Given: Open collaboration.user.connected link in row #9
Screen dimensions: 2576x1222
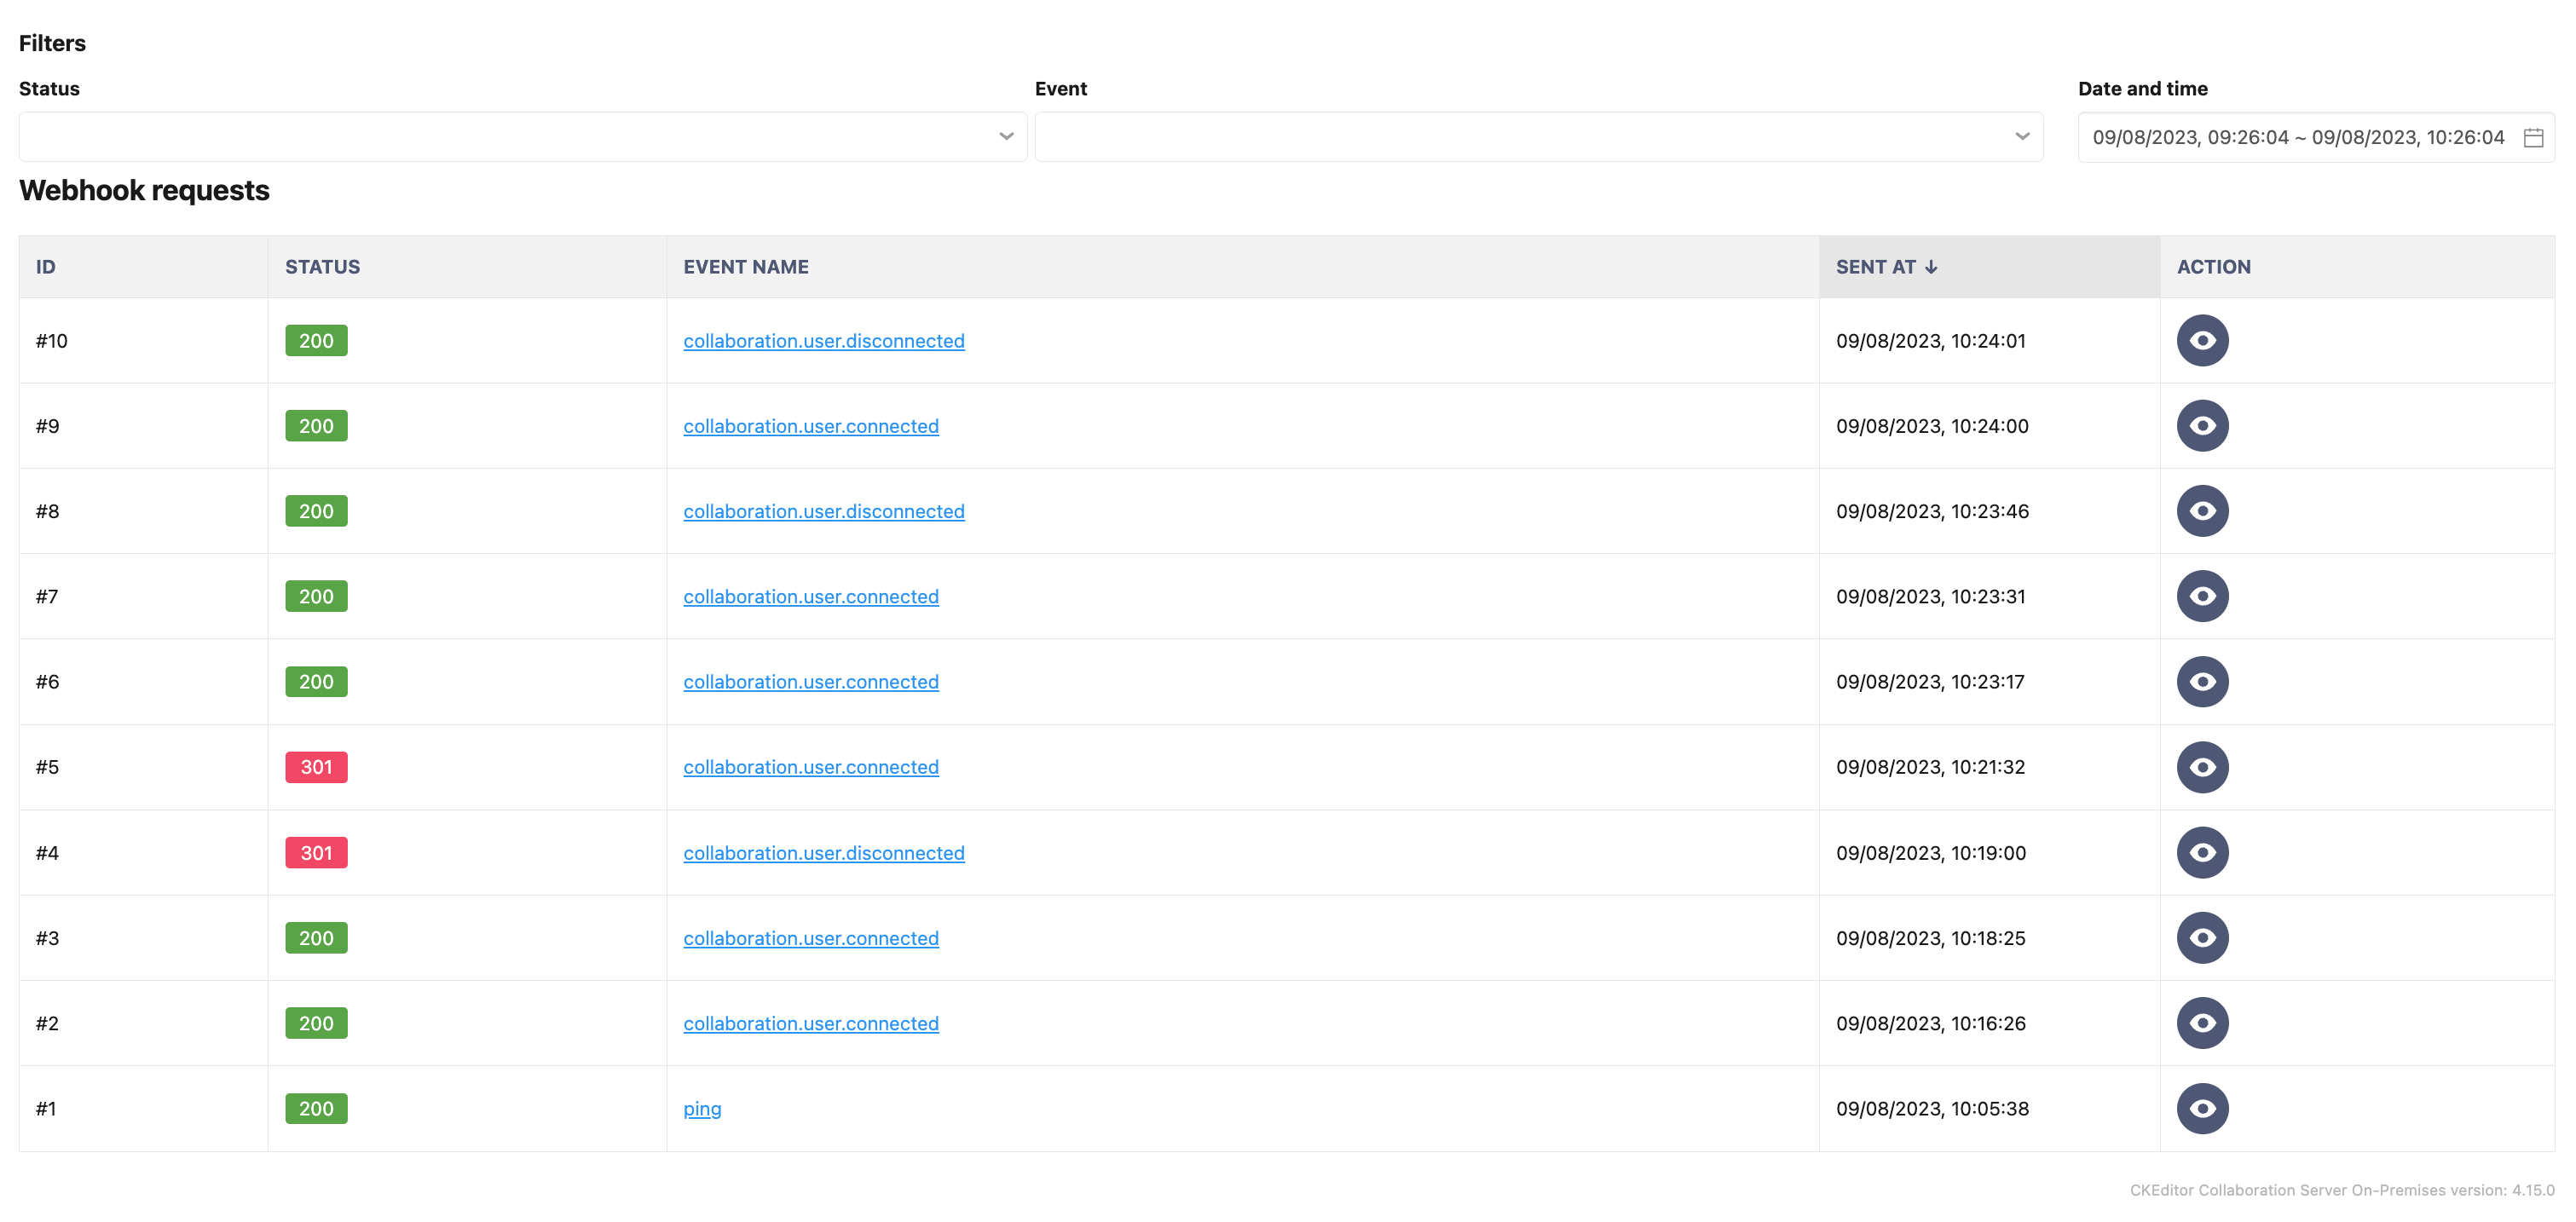Looking at the screenshot, I should 811,426.
